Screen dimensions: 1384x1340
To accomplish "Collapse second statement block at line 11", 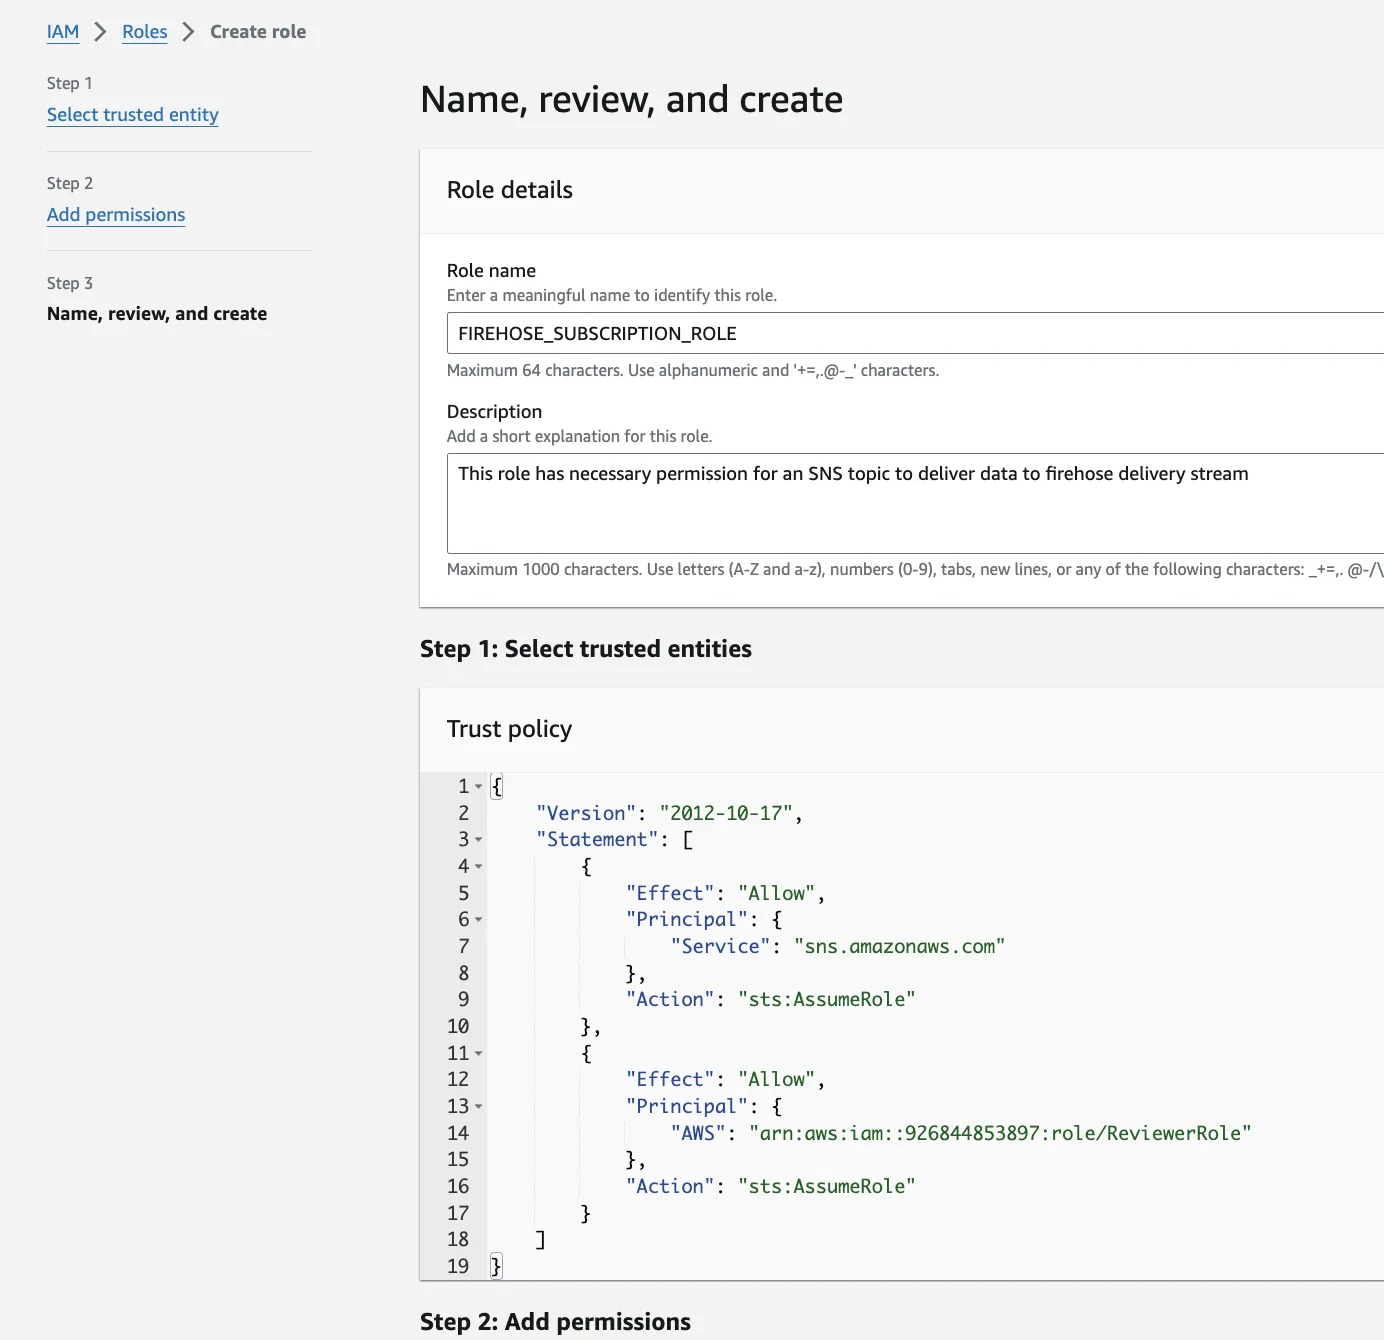I will (479, 1054).
